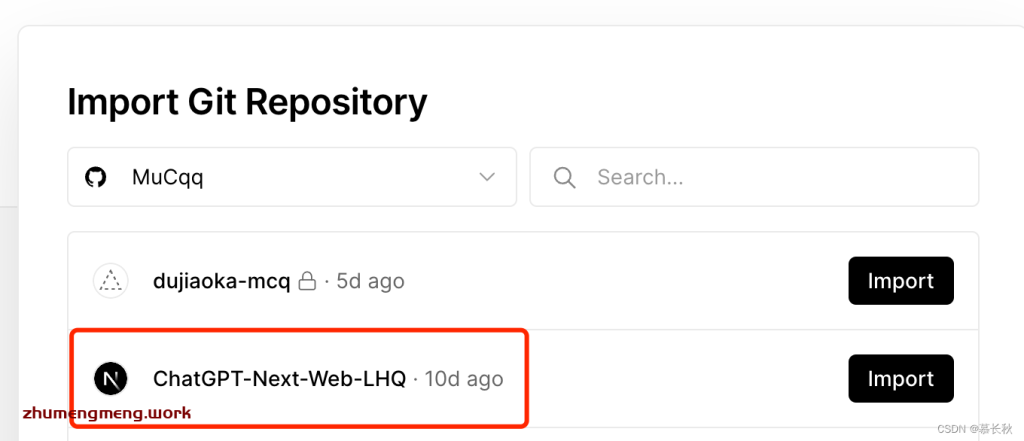This screenshot has height=441, width=1024.
Task: Click the Import Git Repository heading
Action: 248,103
